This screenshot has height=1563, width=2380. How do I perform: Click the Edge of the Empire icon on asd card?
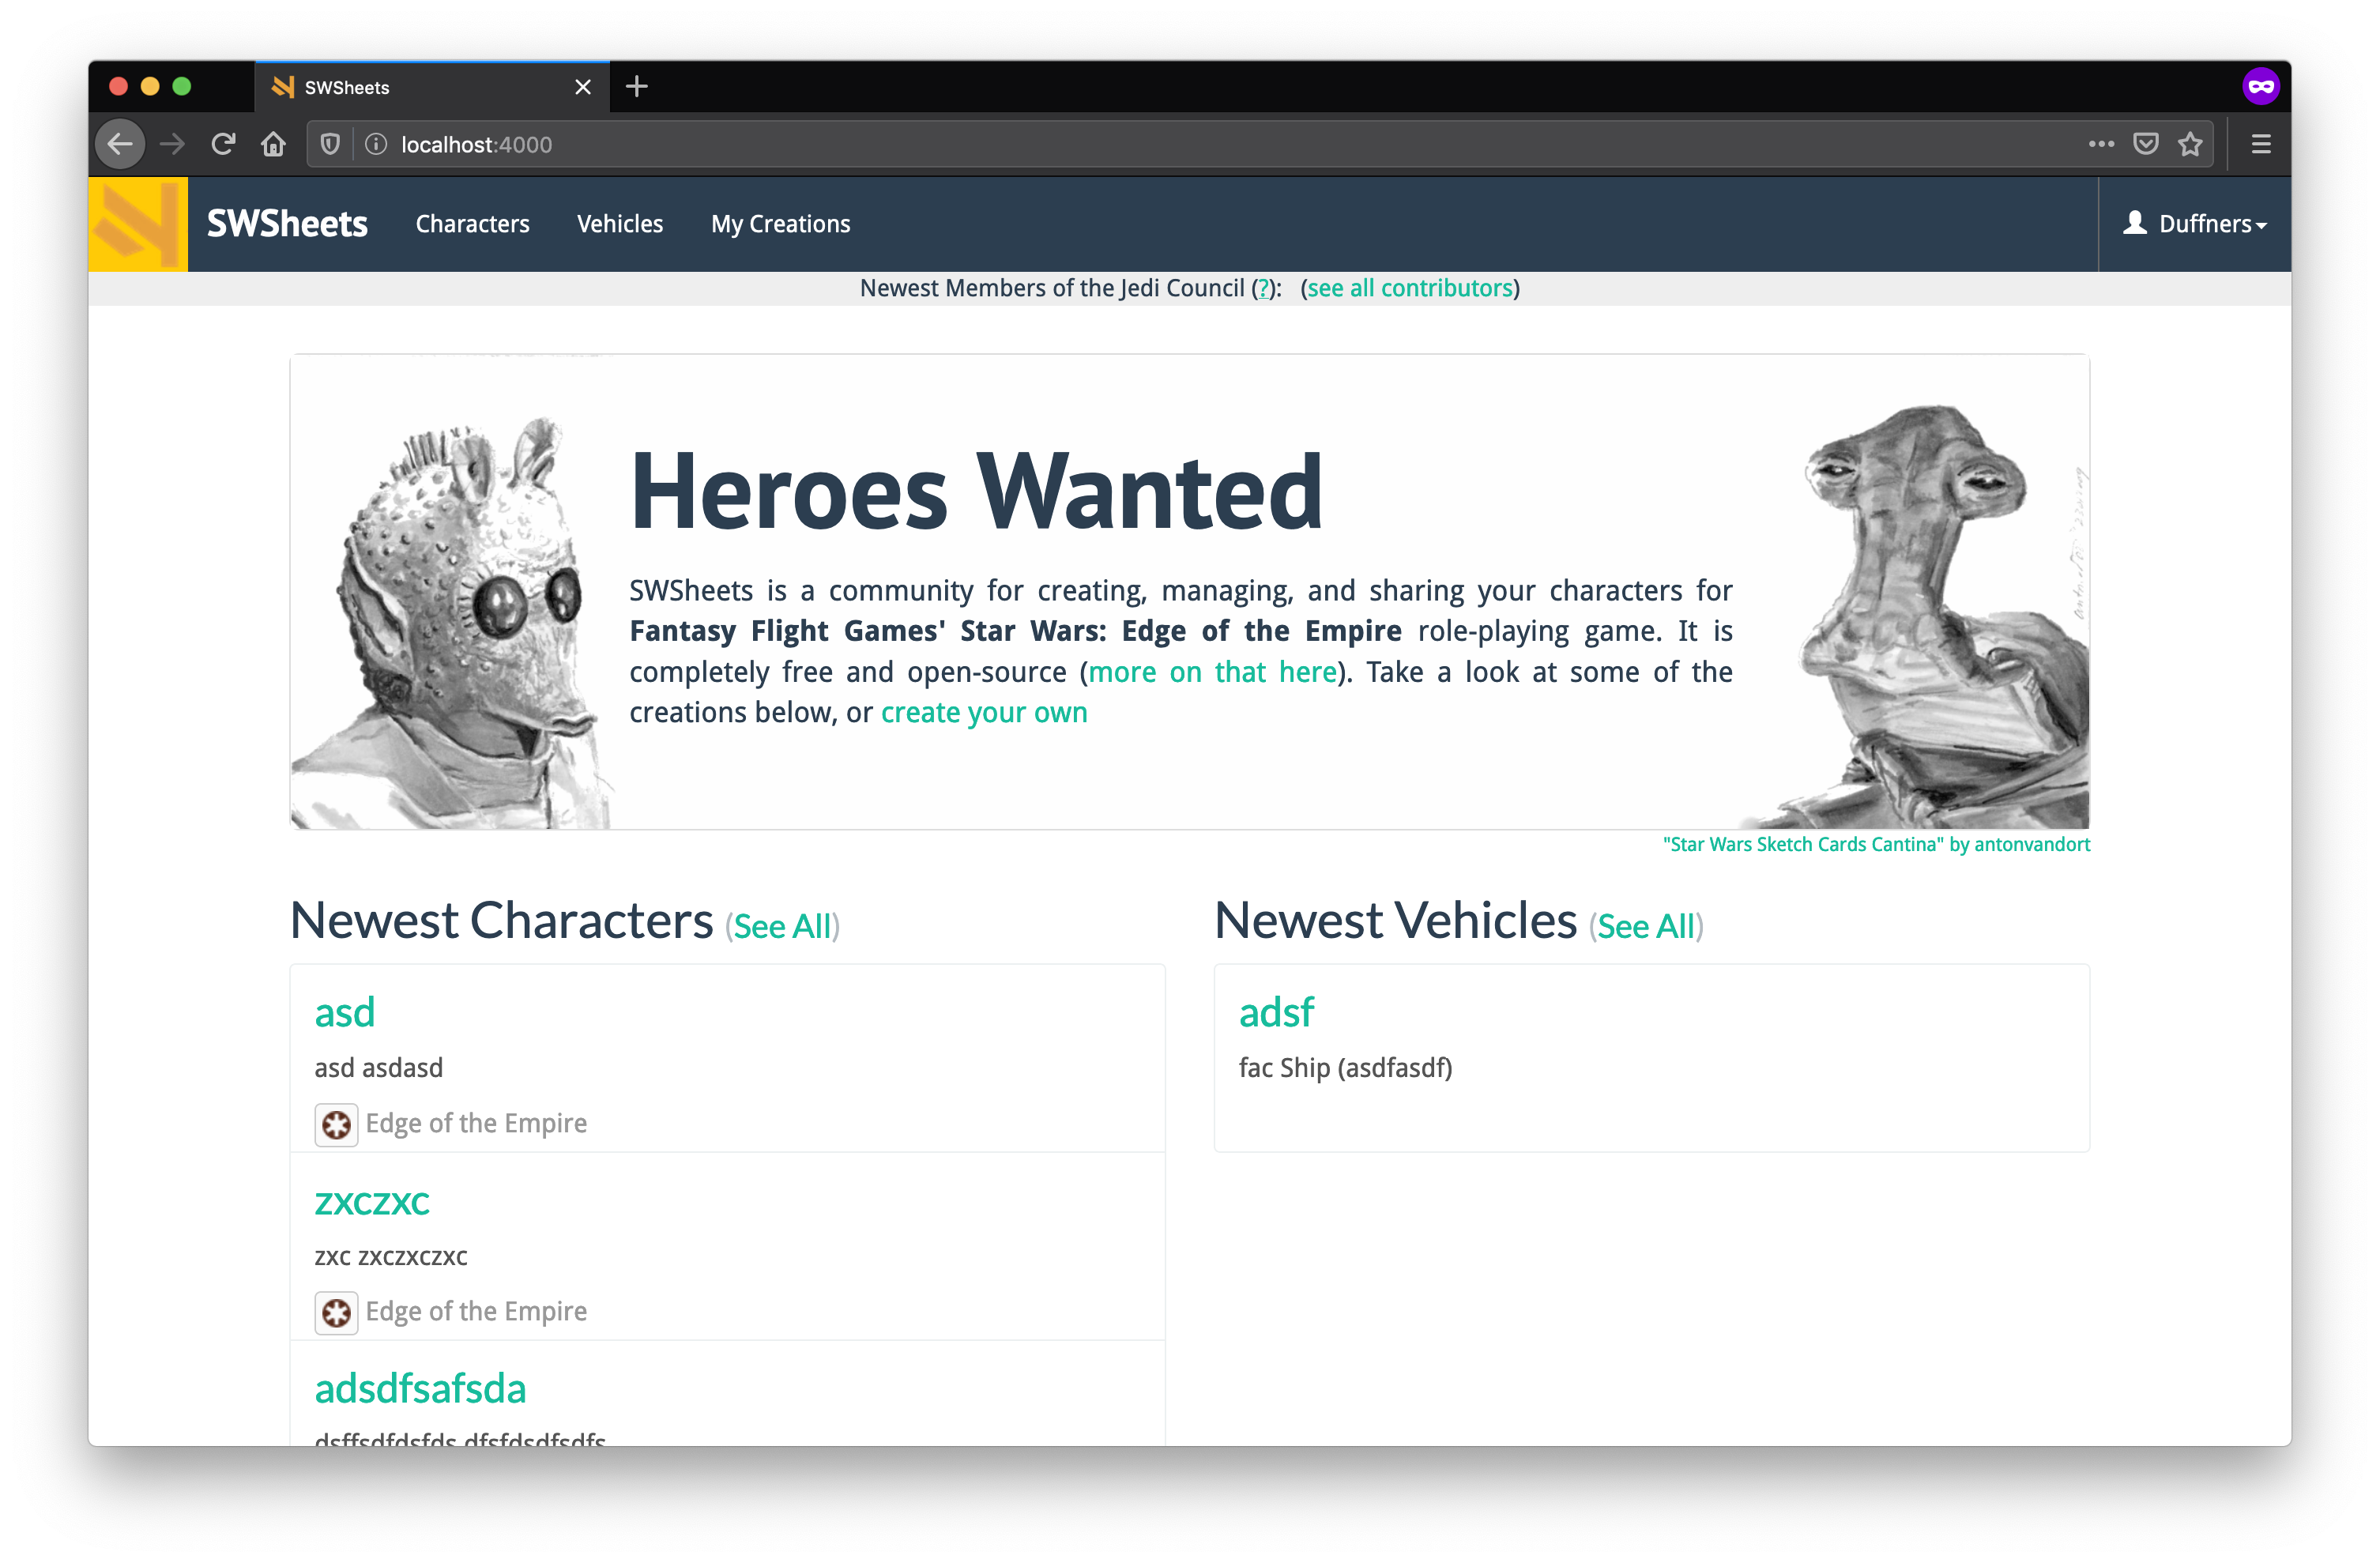pos(336,1124)
